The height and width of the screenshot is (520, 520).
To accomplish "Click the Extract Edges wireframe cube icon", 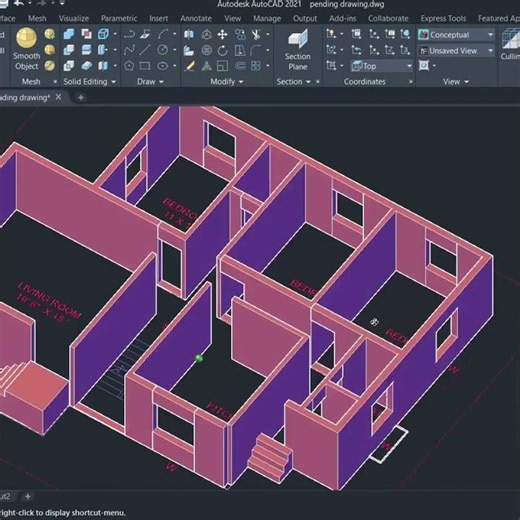I will point(103,34).
